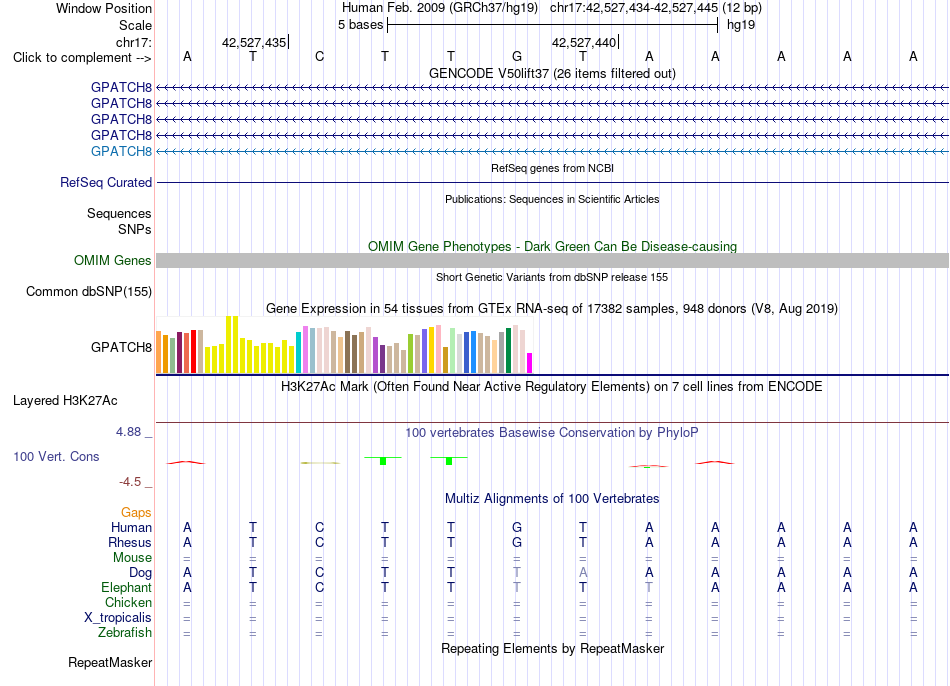Click the 4.88 PhyloP upper limit value
Screen dimensions: 950x686
[128, 432]
